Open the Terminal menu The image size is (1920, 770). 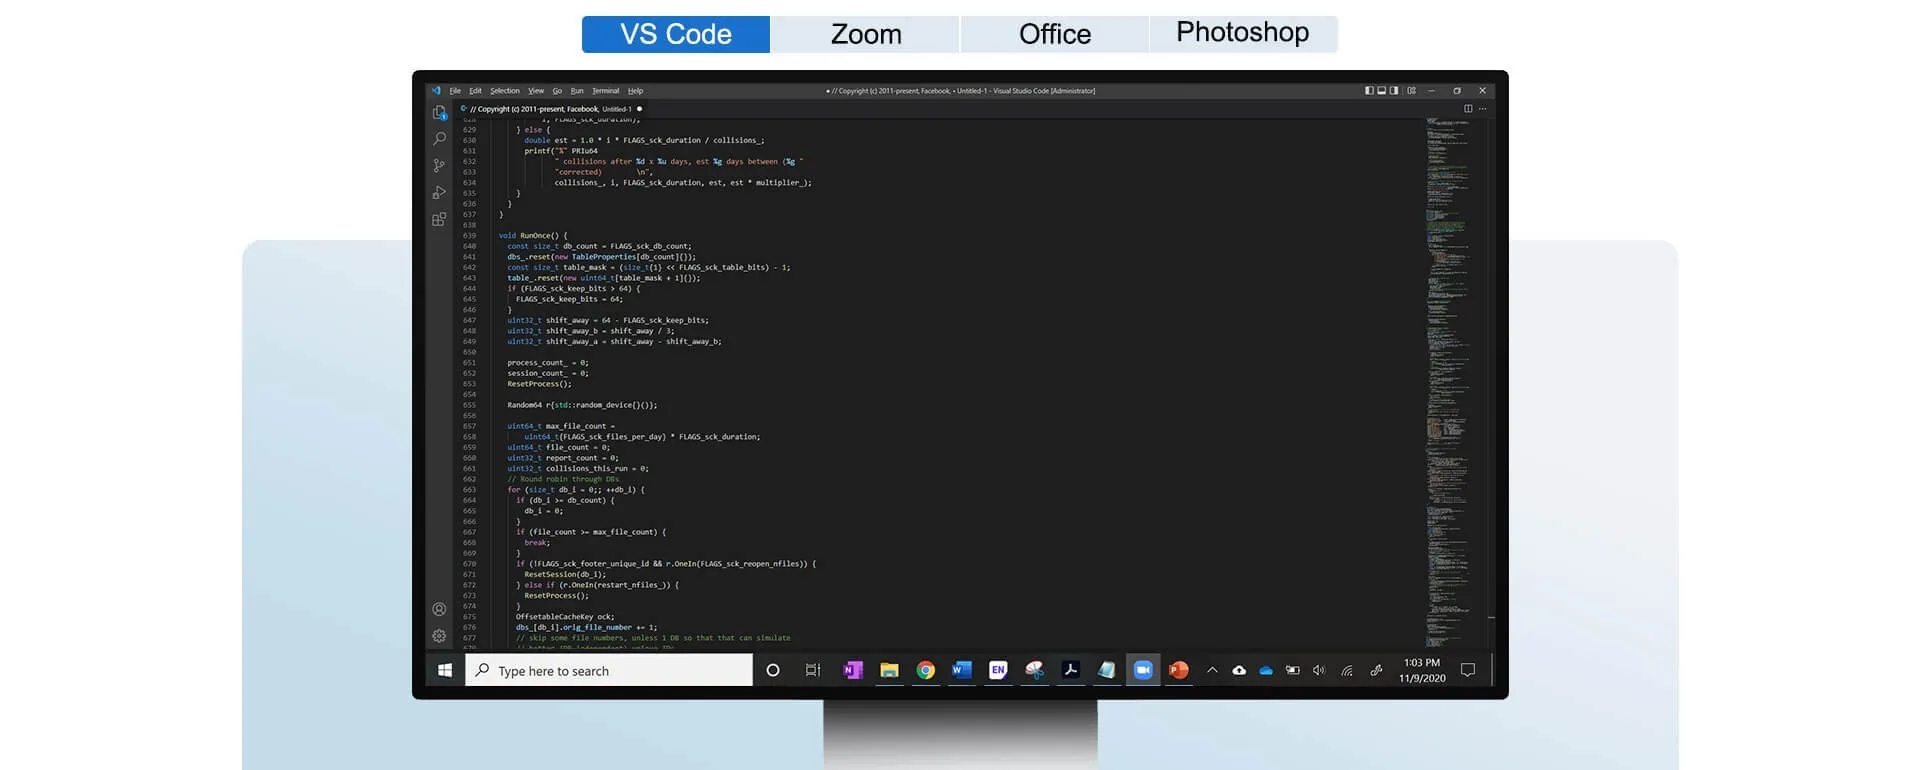(x=605, y=91)
